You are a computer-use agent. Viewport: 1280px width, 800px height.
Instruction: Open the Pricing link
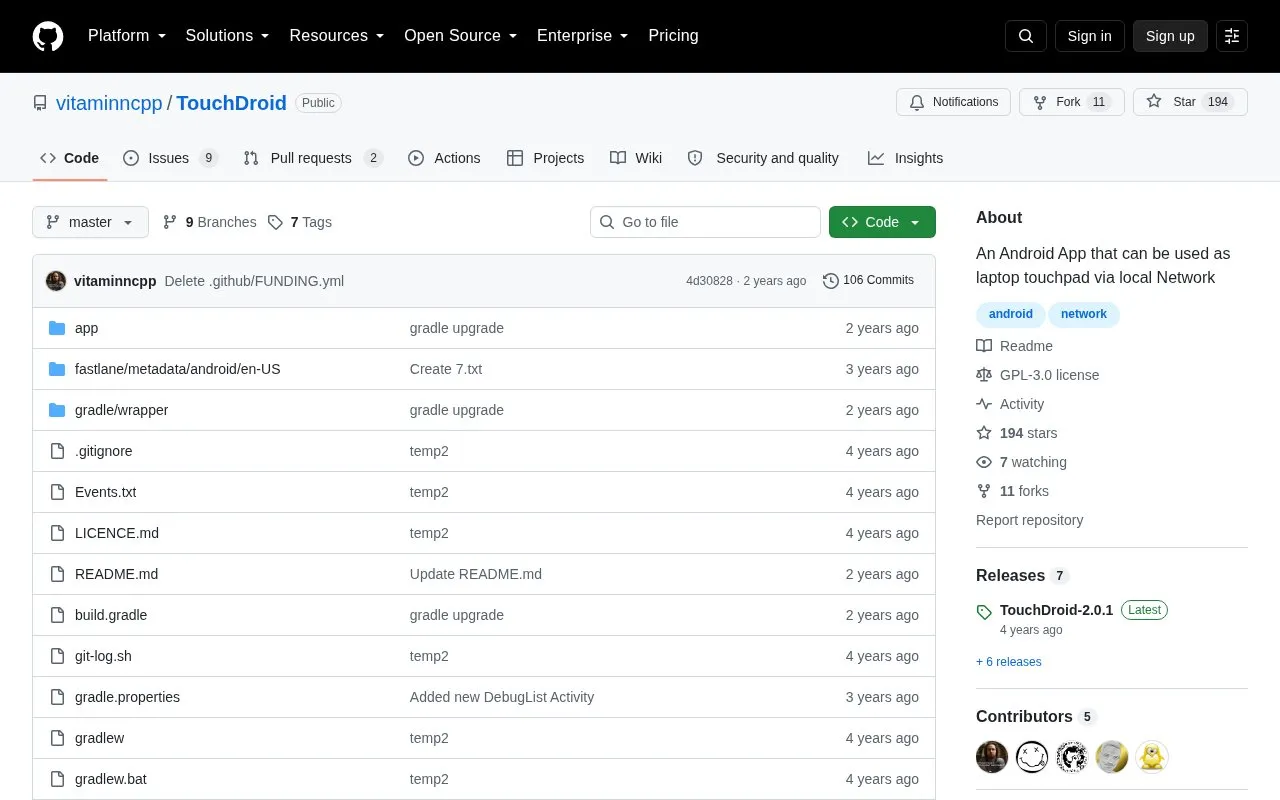pyautogui.click(x=673, y=36)
